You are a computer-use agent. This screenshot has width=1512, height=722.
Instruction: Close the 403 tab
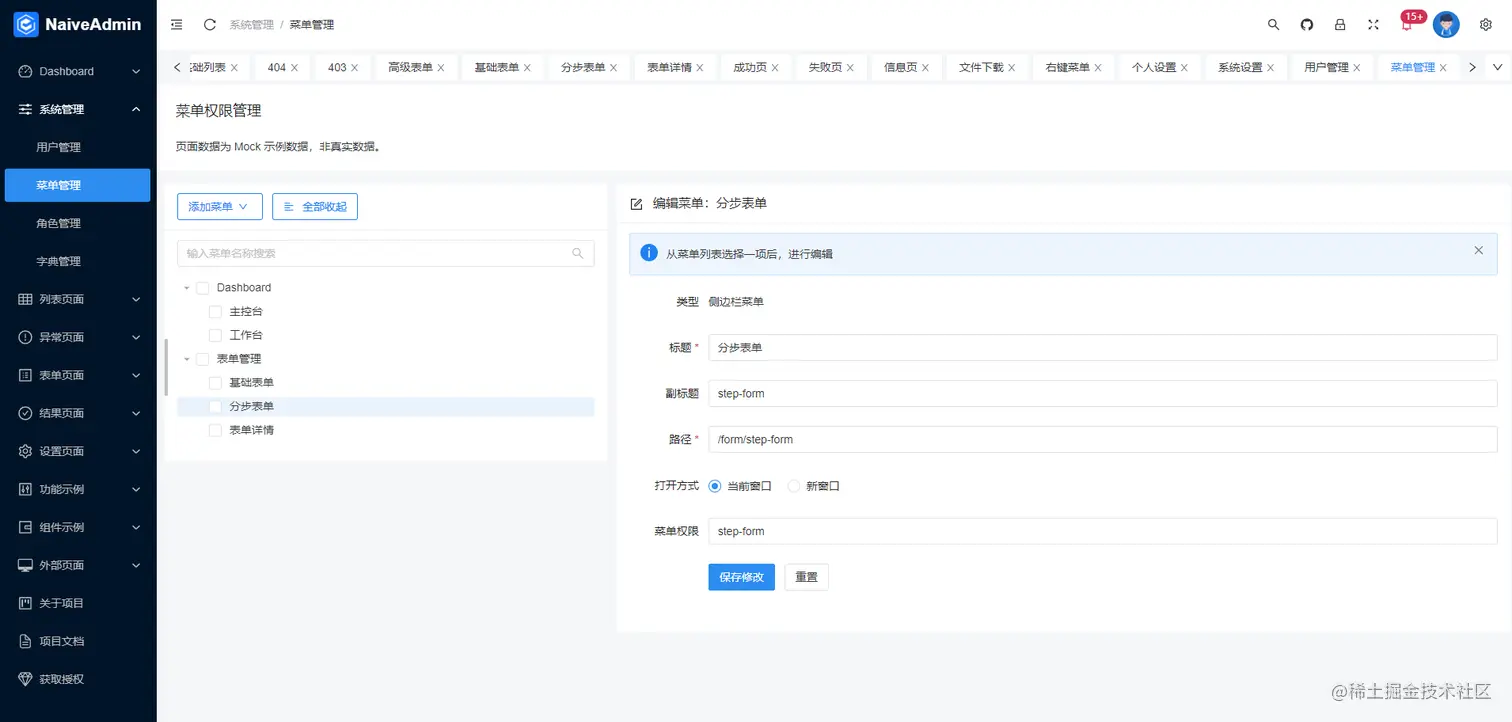pos(355,68)
